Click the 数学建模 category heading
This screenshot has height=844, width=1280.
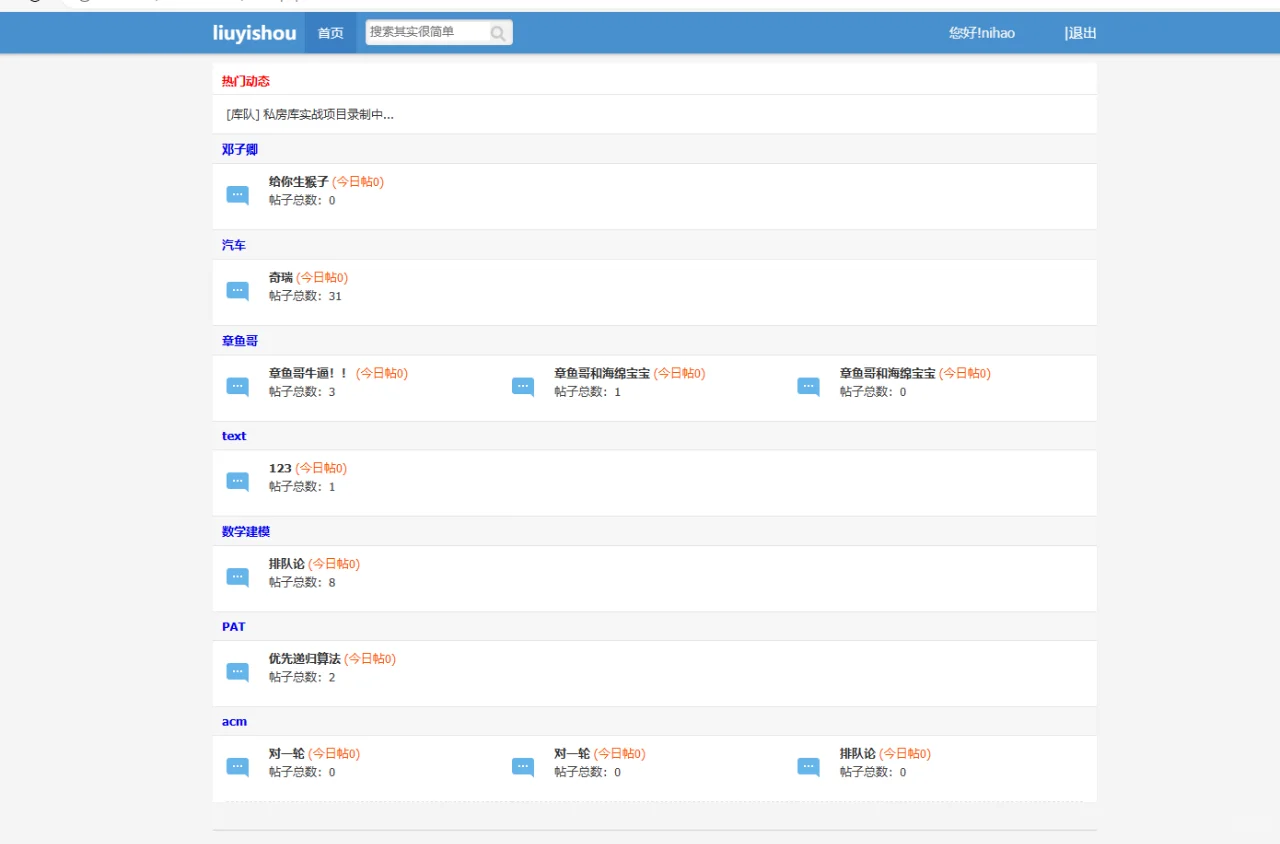(246, 531)
